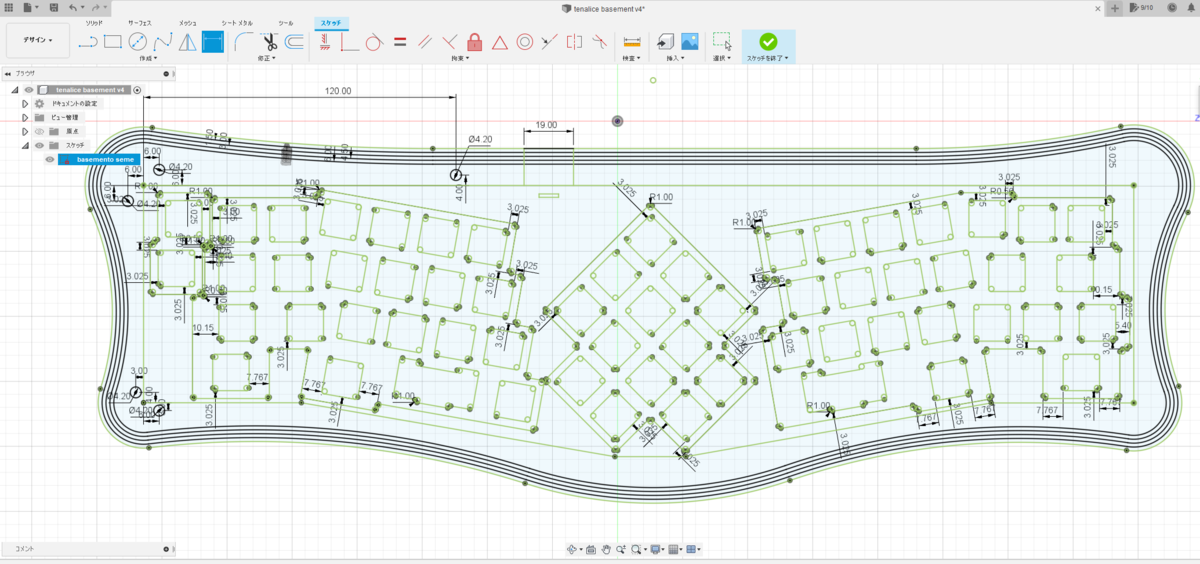Open デザイン workspace dropdown
The image size is (1200, 564).
pos(37,41)
